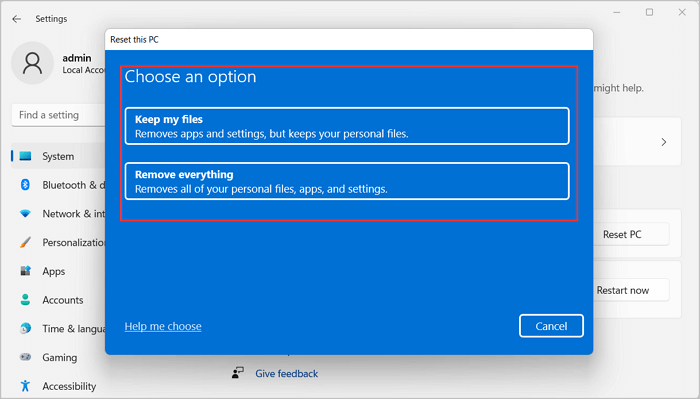Close the Settings window
This screenshot has width=700, height=399.
pos(682,12)
